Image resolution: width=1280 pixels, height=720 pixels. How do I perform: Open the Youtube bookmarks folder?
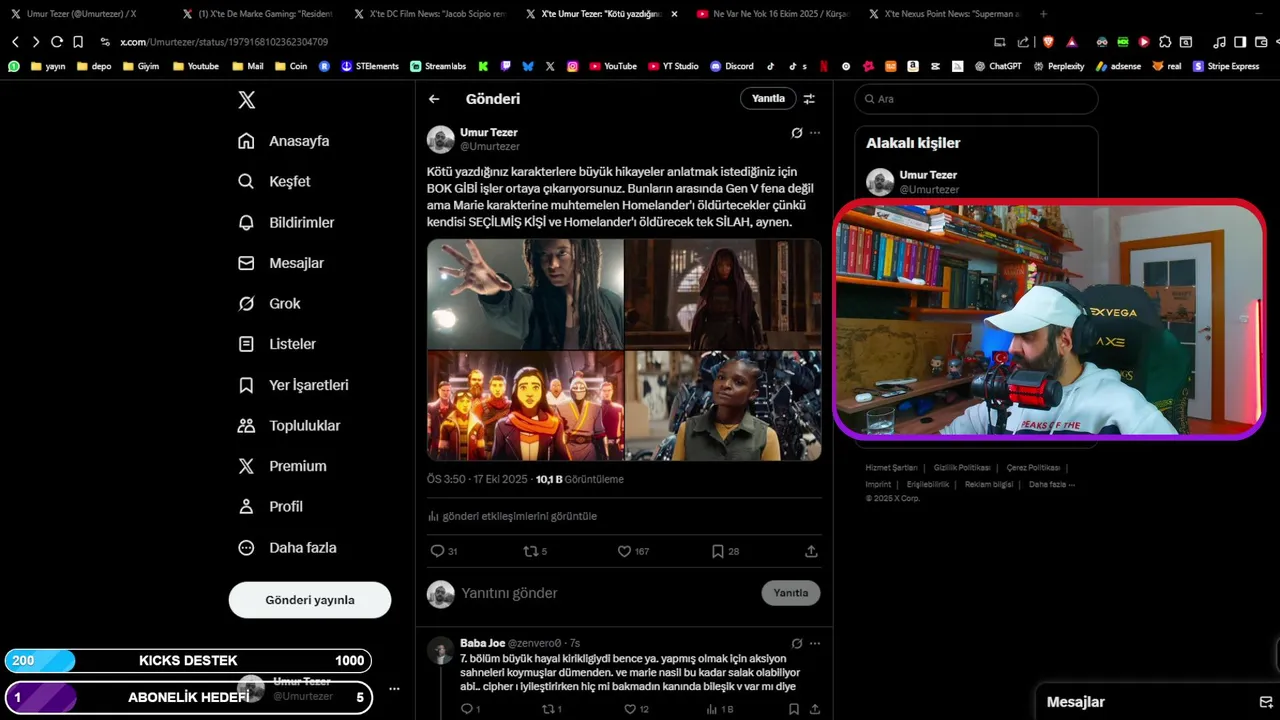tap(196, 66)
